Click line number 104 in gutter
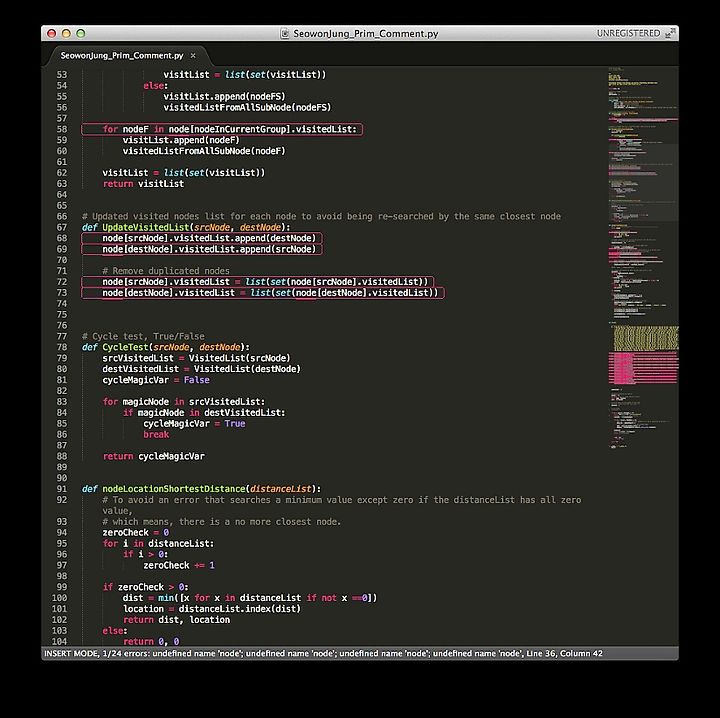Screen dimensions: 720x718 [x=59, y=641]
